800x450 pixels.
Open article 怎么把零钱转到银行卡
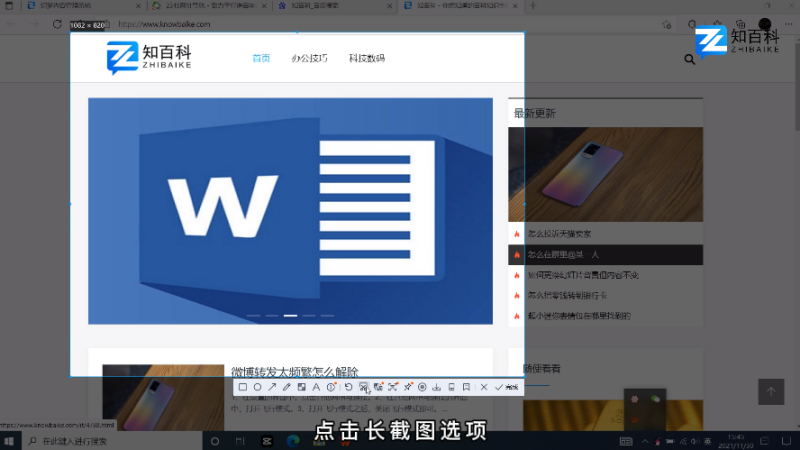(x=567, y=295)
